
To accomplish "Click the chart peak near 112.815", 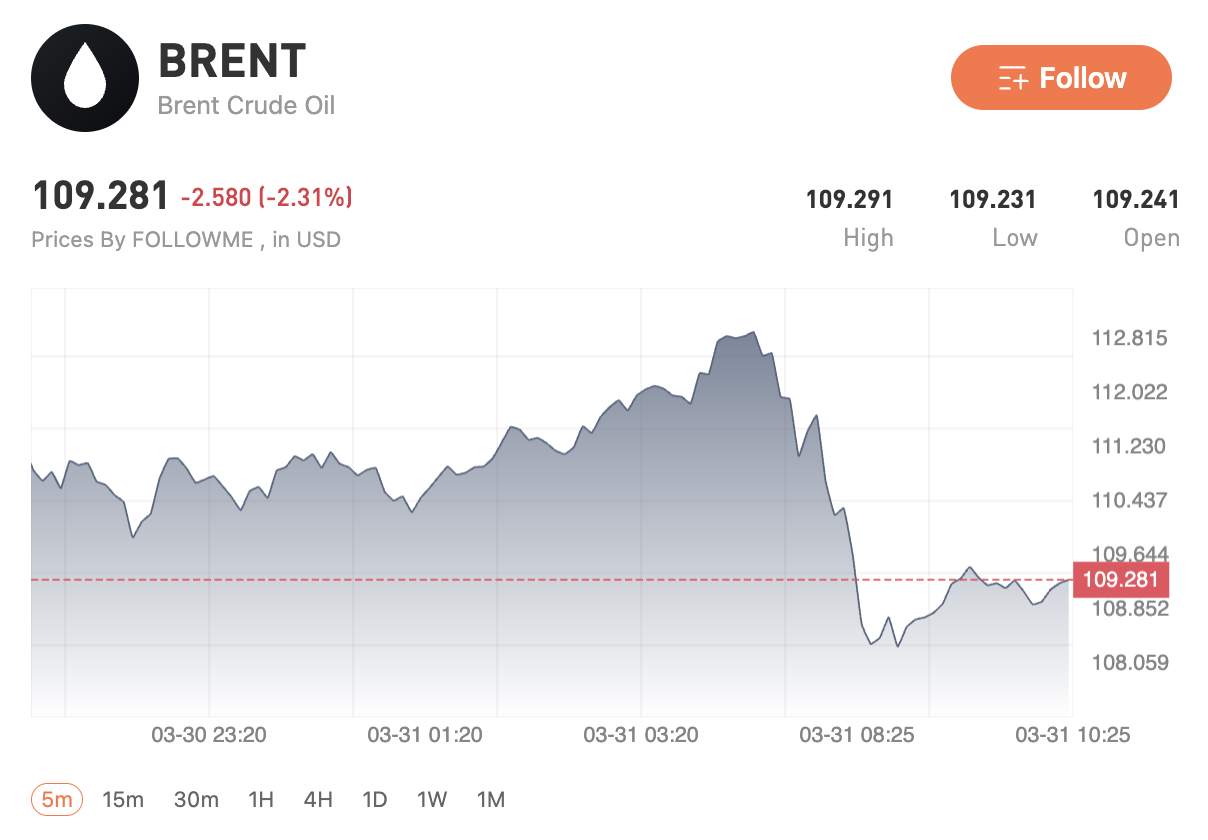I will (x=752, y=333).
